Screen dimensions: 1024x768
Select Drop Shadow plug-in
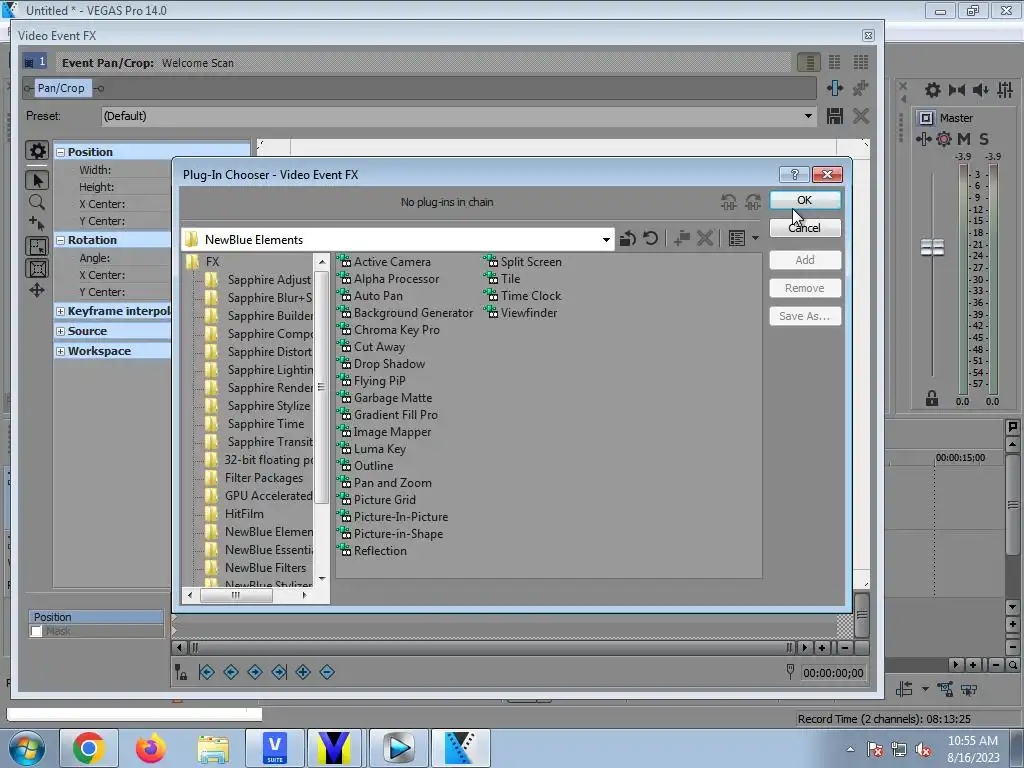click(381, 364)
